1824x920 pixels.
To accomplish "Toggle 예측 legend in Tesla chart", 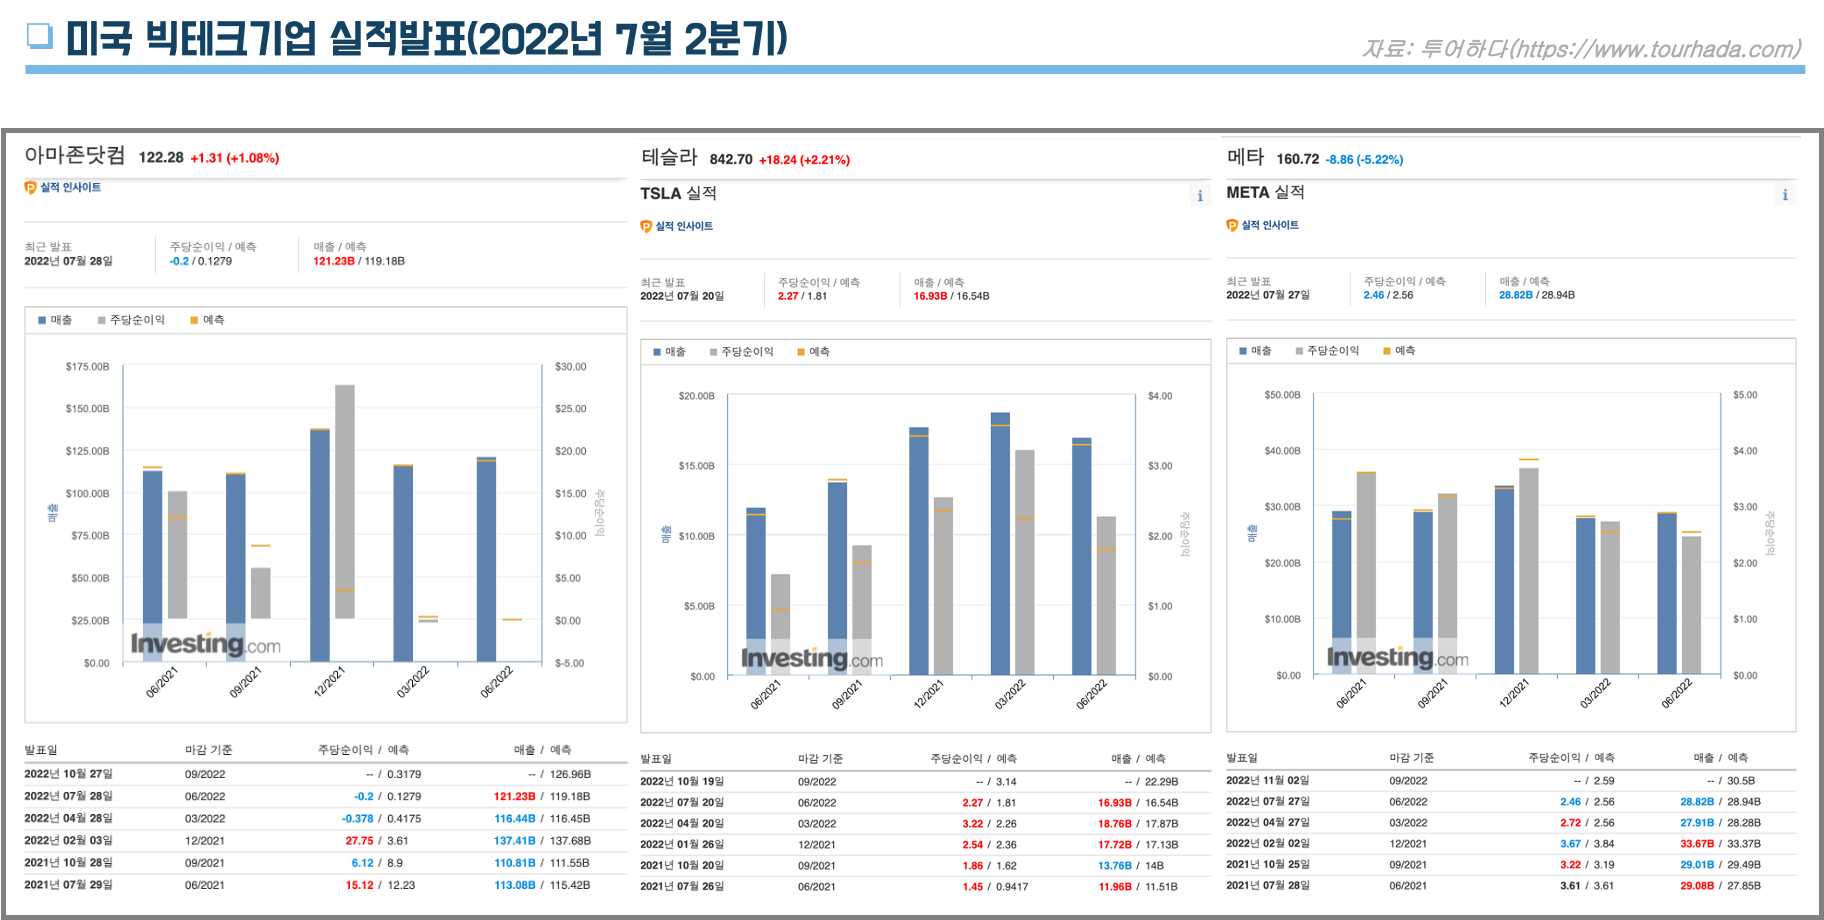I will pos(813,352).
